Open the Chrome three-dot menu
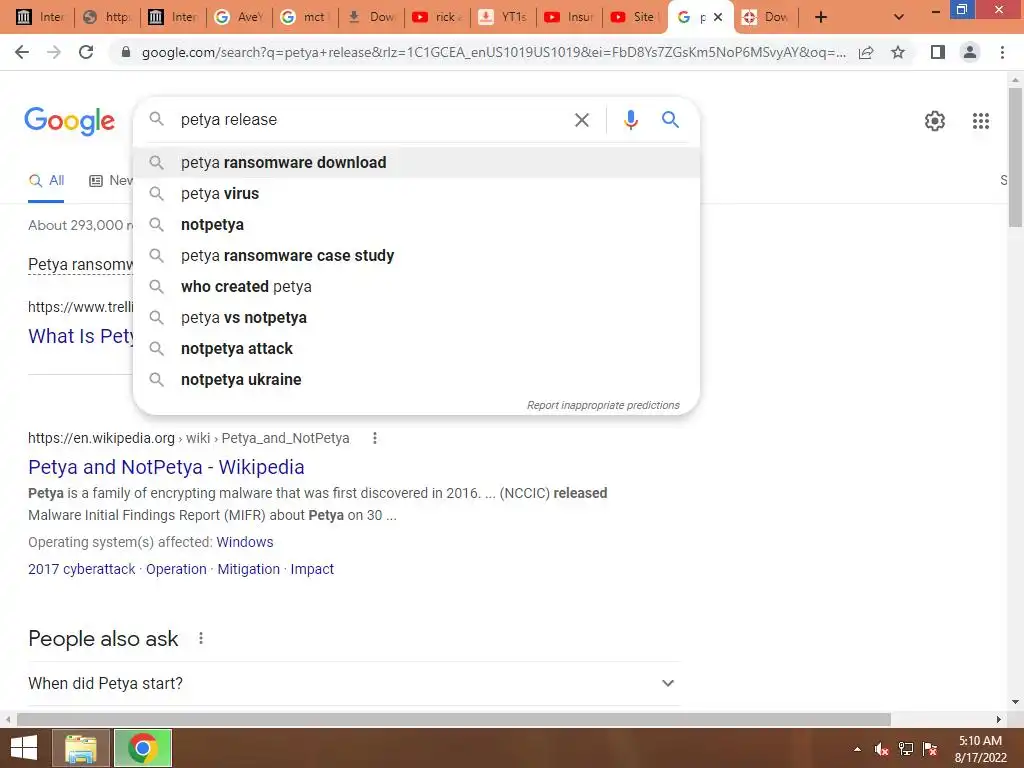Viewport: 1024px width, 768px height. click(x=1002, y=52)
